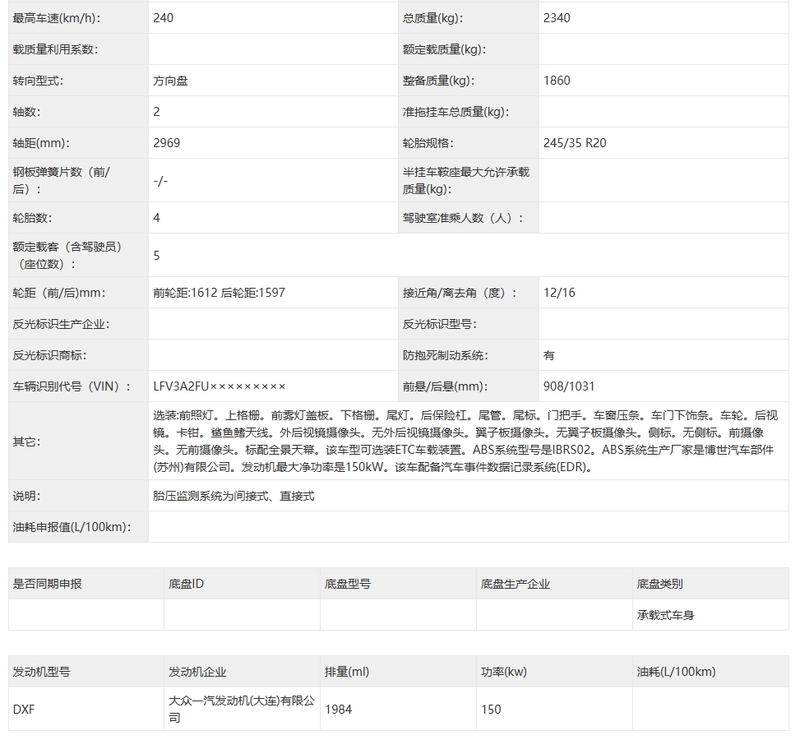
Task: Click the tire spec 245/35 R20
Action: 574,143
